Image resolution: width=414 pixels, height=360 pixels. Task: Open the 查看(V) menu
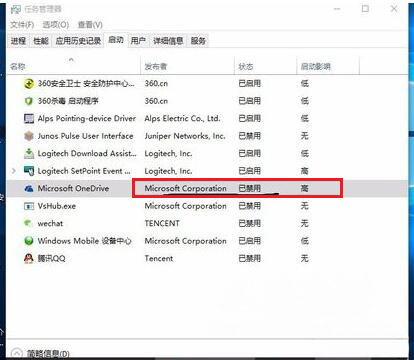tap(90, 25)
